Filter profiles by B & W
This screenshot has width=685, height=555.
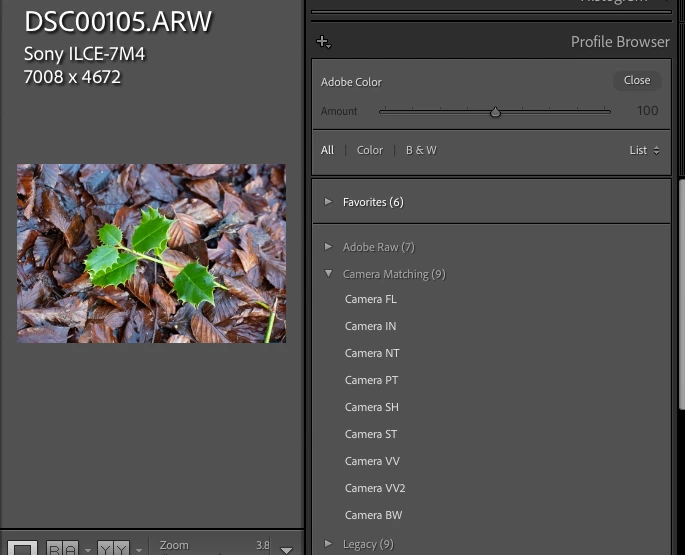(x=421, y=150)
